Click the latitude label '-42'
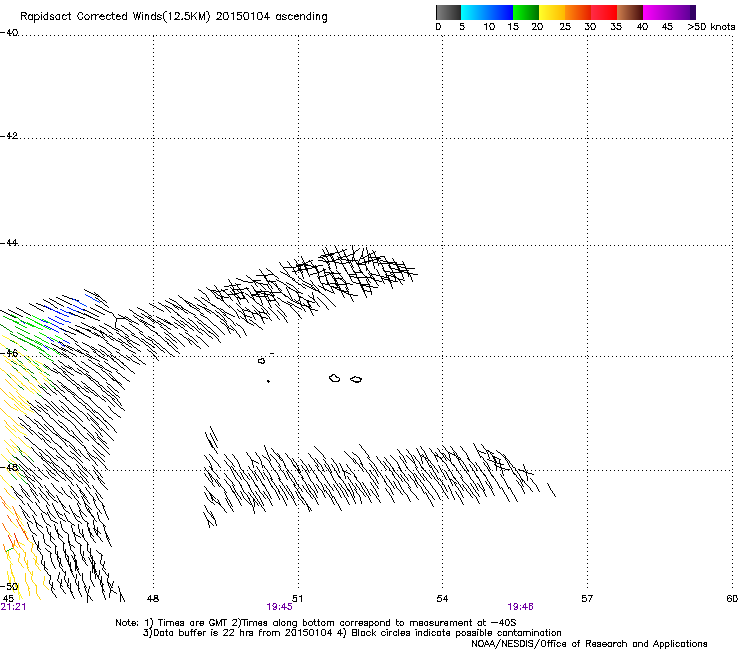The height and width of the screenshot is (650, 740). (9, 136)
